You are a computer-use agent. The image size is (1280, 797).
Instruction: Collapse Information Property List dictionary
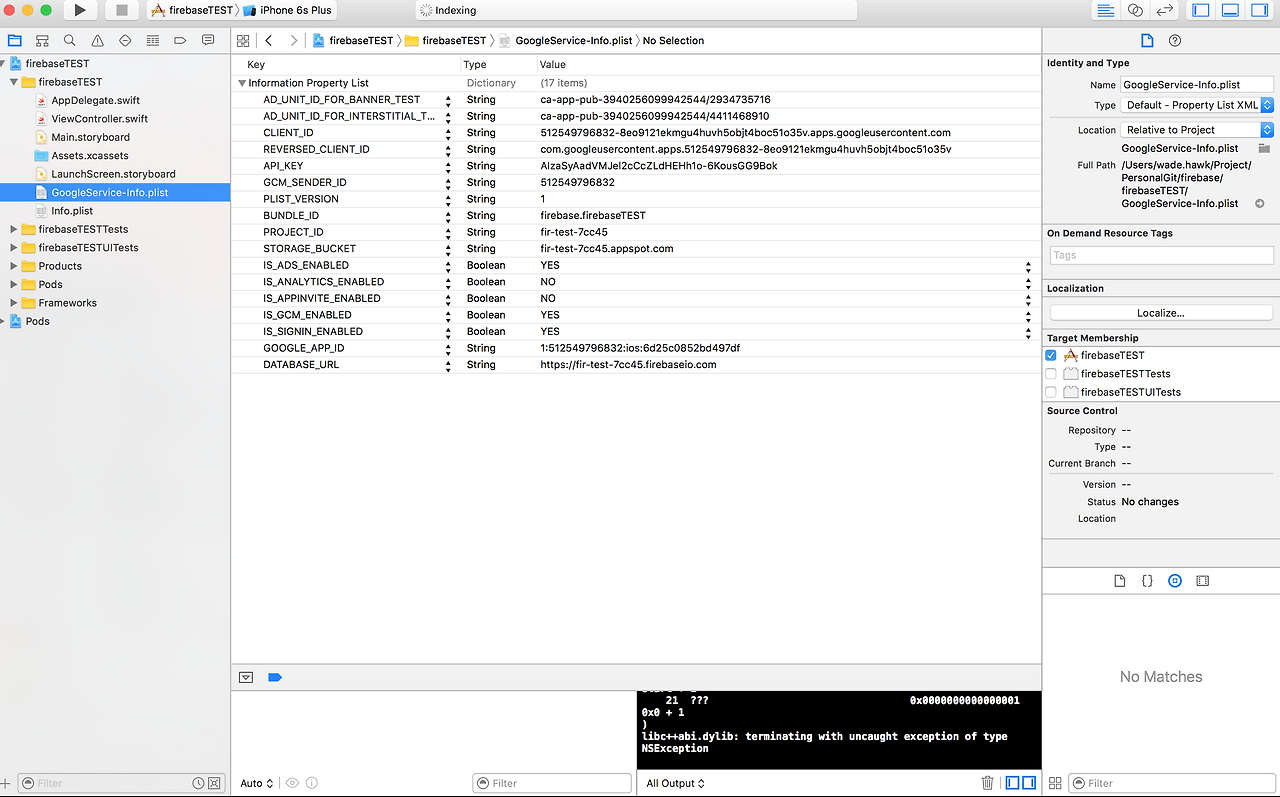(x=242, y=83)
